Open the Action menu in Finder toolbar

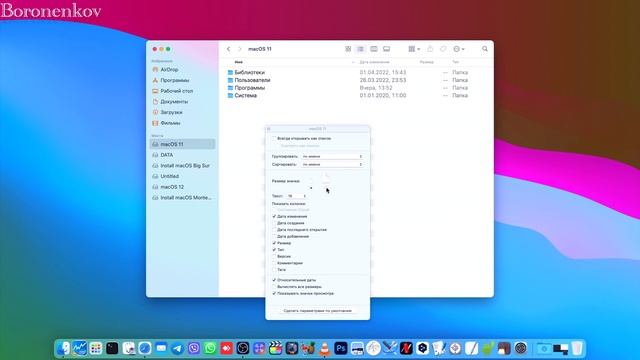459,49
